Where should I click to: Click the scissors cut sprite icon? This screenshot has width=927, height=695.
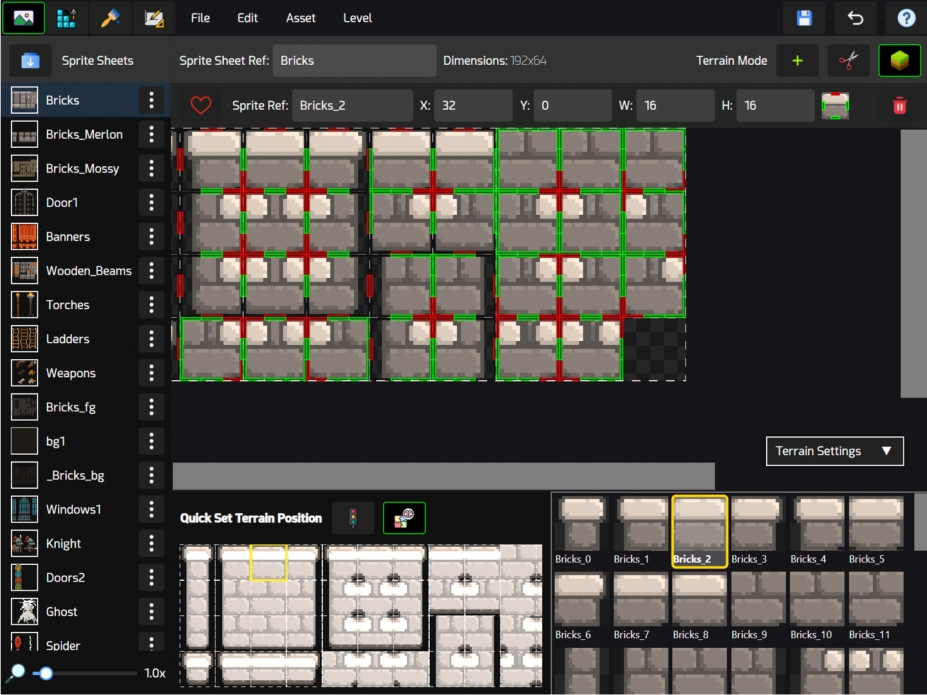click(848, 61)
